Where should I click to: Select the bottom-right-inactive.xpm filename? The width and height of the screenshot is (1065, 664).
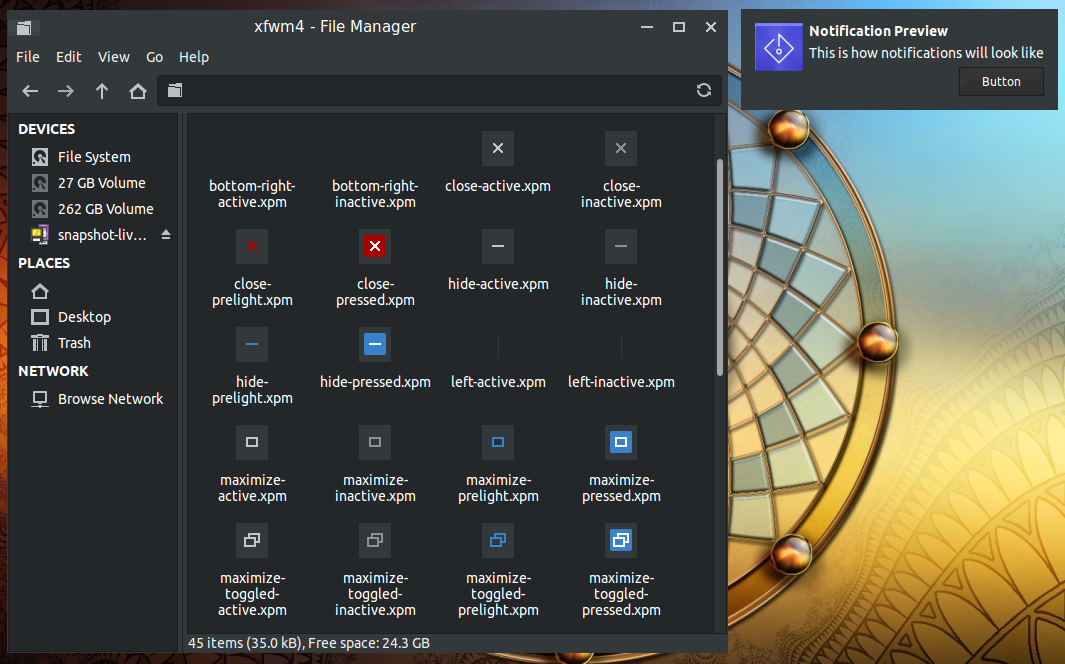375,194
